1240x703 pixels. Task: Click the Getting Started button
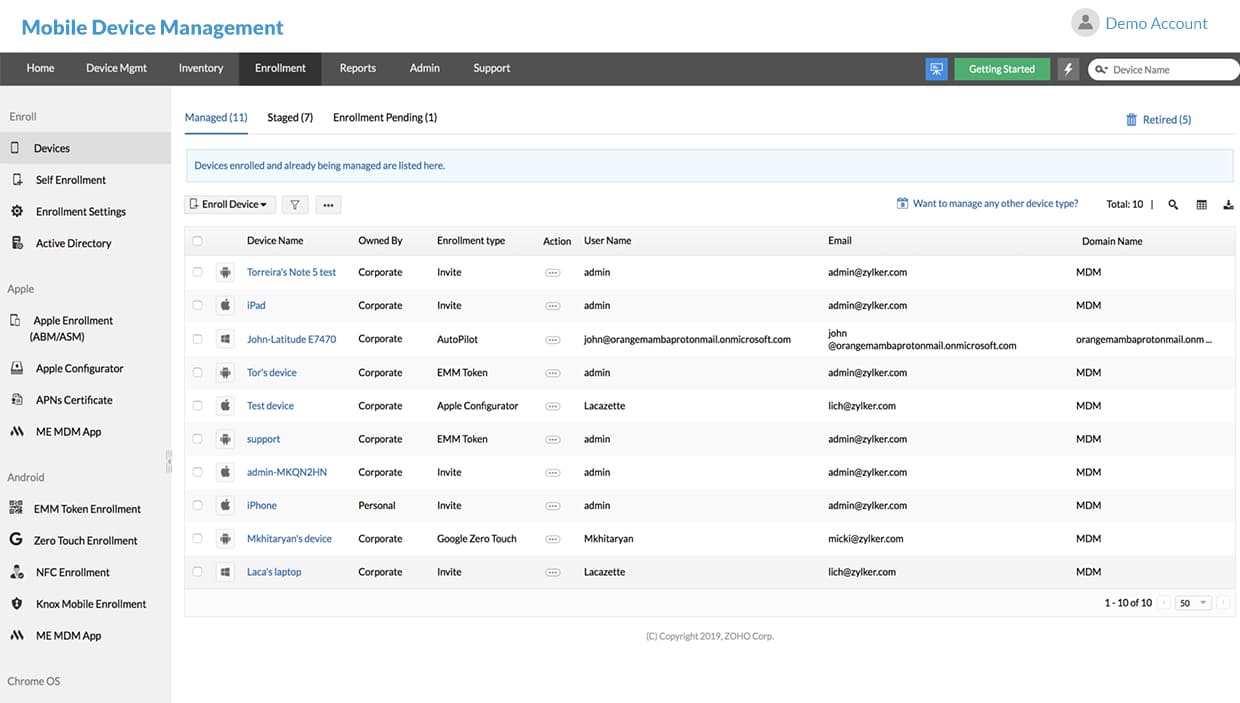point(1002,69)
